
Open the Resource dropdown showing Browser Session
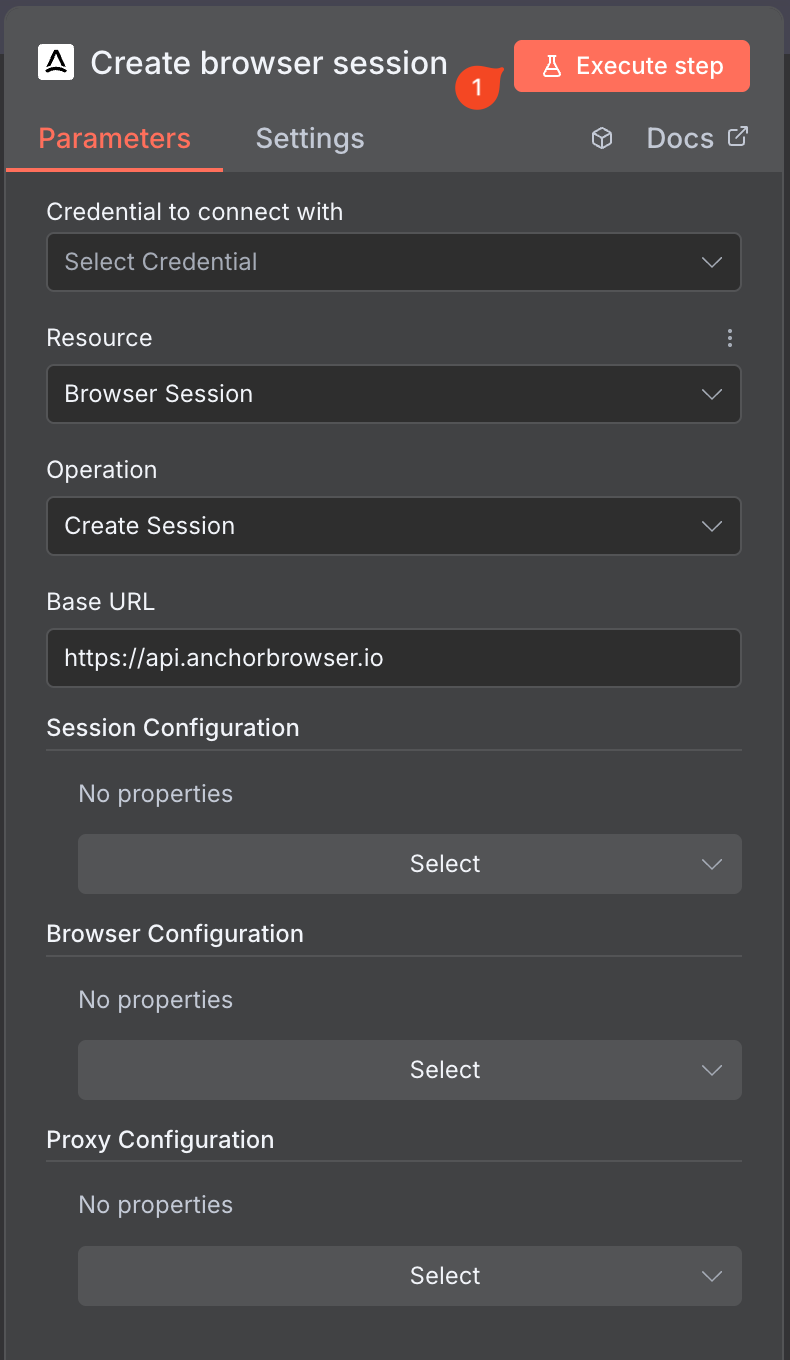click(x=394, y=394)
